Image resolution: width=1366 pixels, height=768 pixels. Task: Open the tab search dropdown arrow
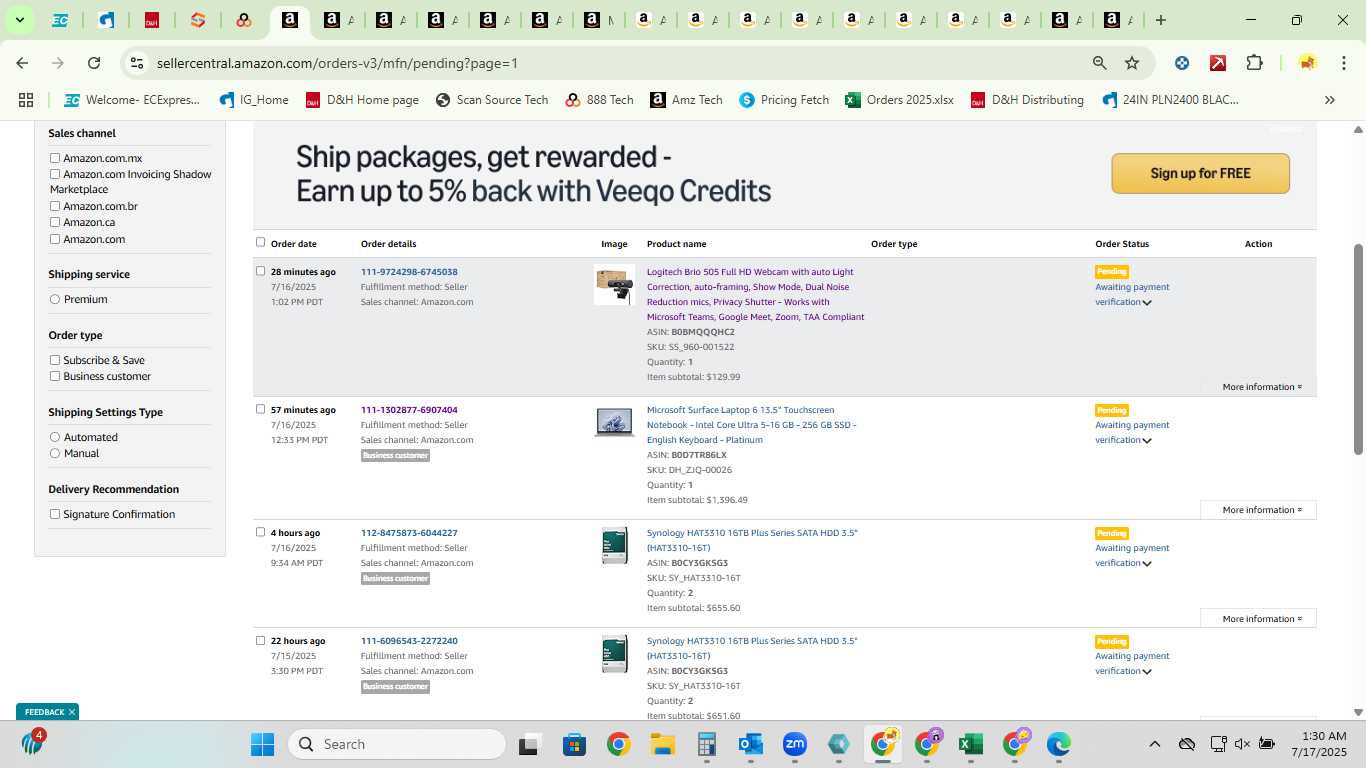19,20
